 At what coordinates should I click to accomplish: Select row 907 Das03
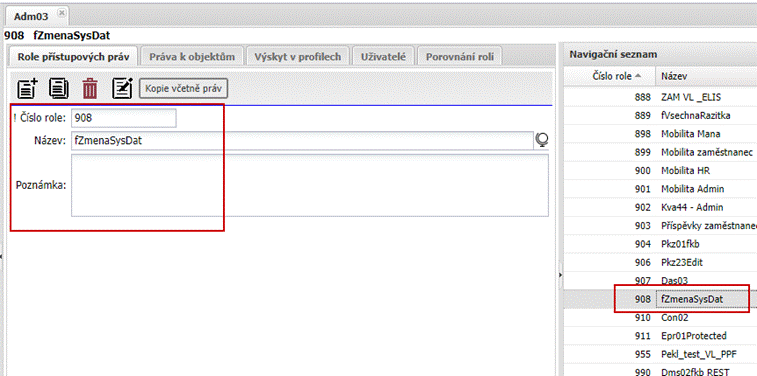tap(660, 280)
